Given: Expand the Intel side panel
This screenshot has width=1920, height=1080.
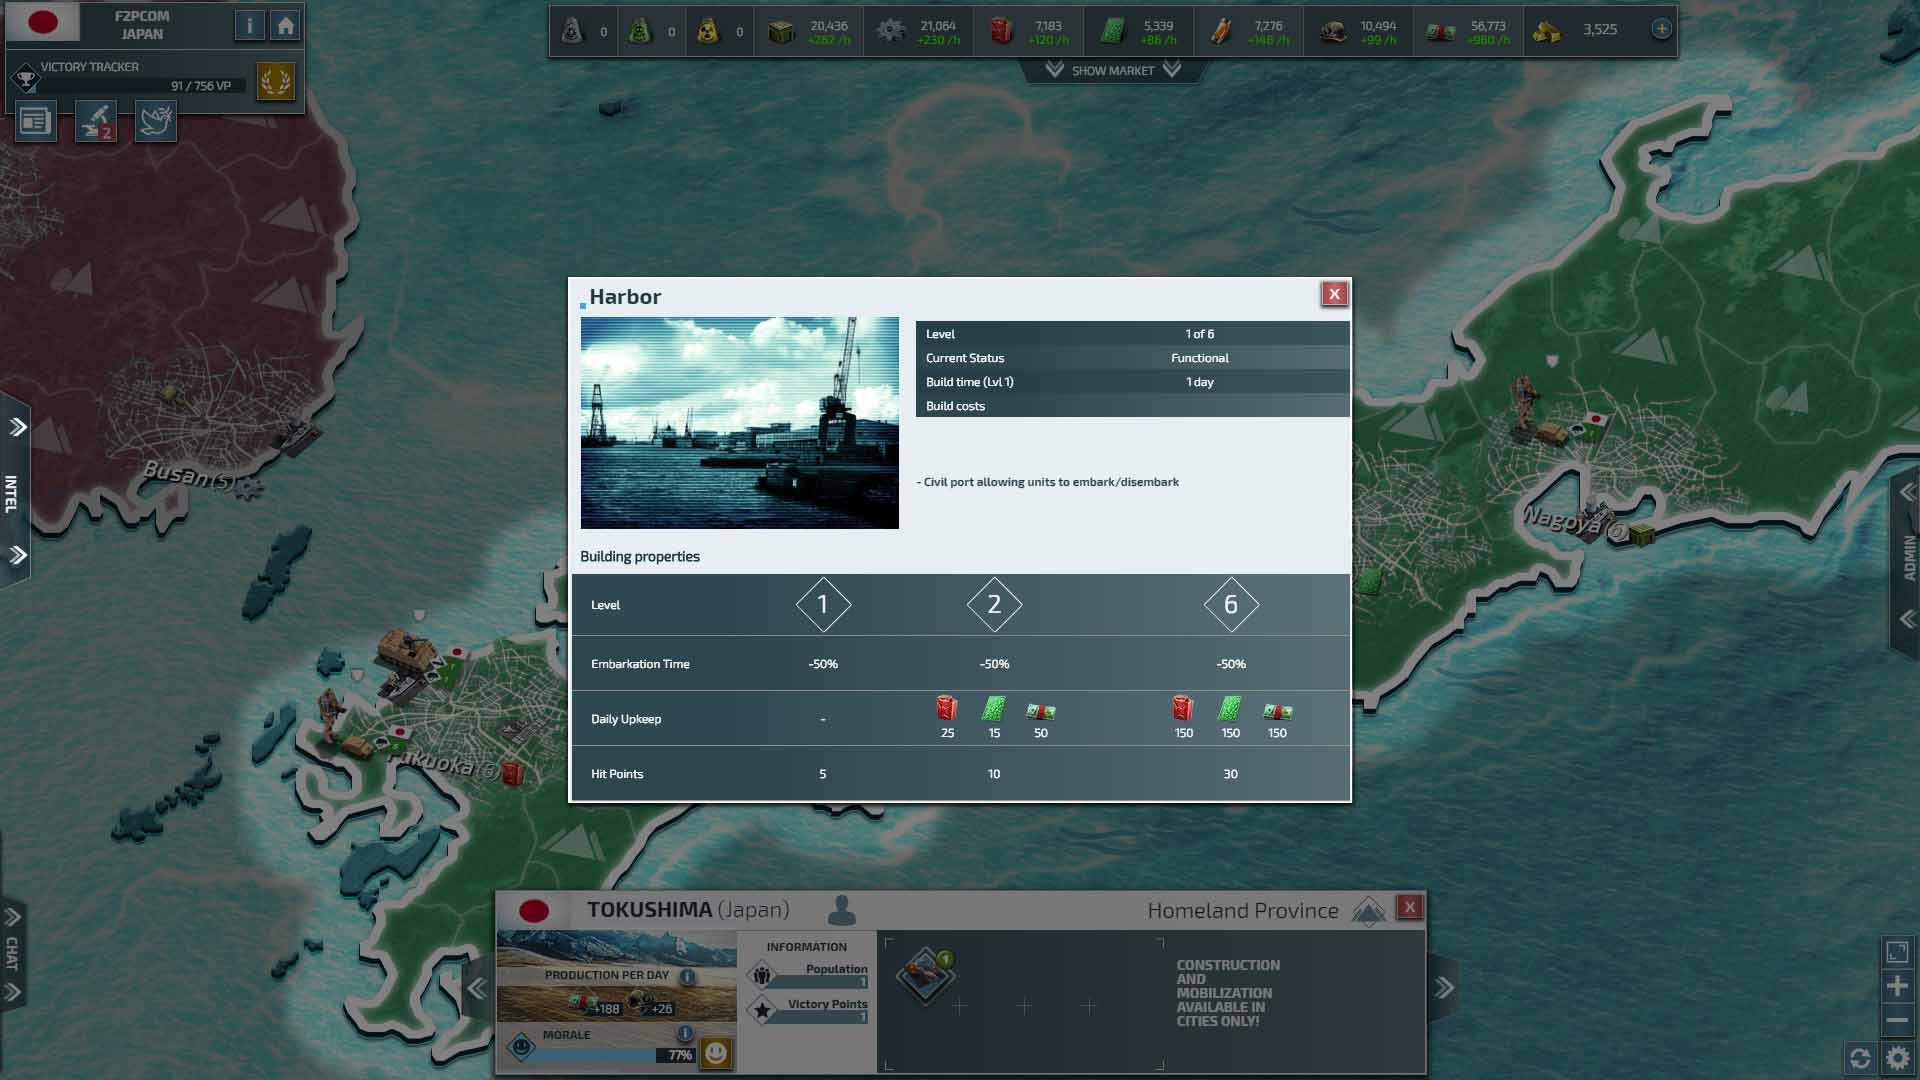Looking at the screenshot, I should coord(14,492).
